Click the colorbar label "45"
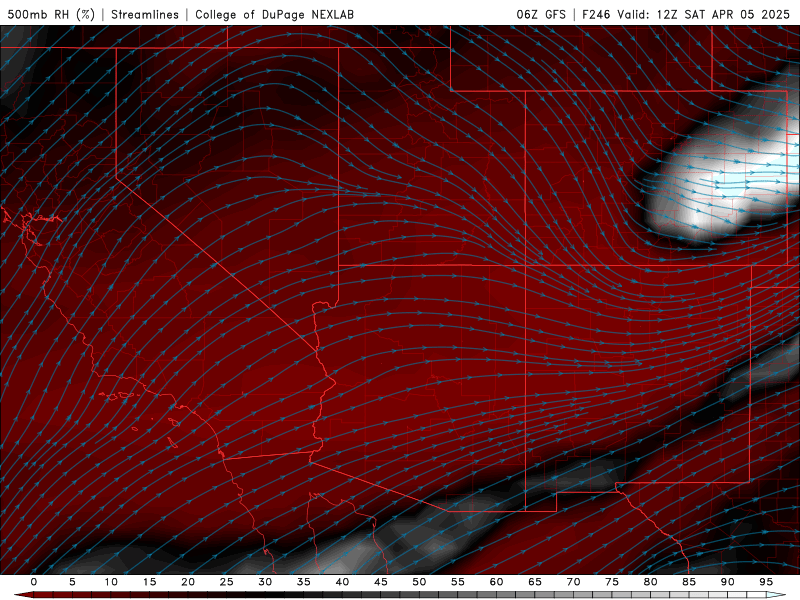800x600 pixels. (381, 582)
